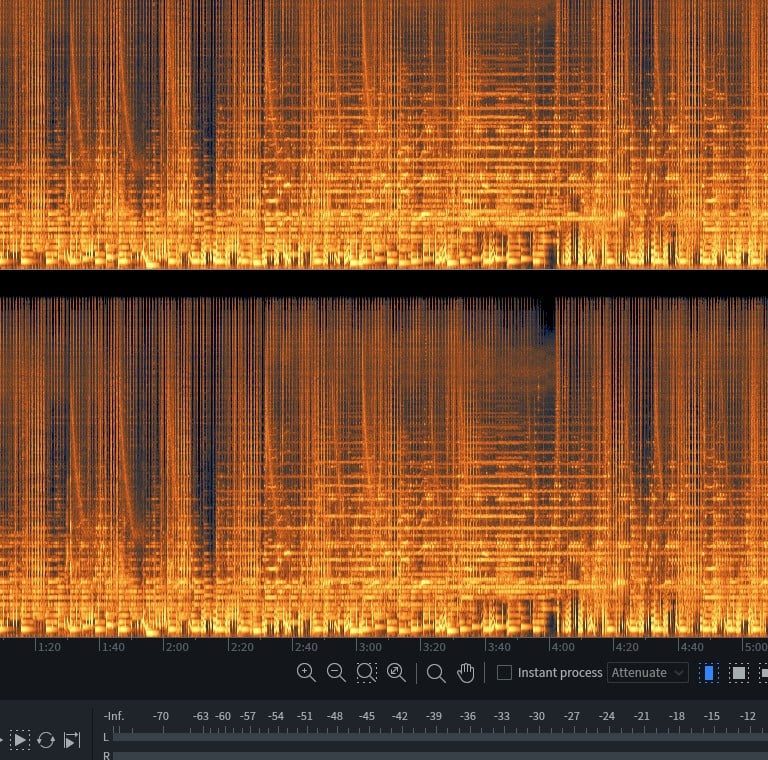Select the hand grab tool
The image size is (768, 760).
(x=466, y=672)
